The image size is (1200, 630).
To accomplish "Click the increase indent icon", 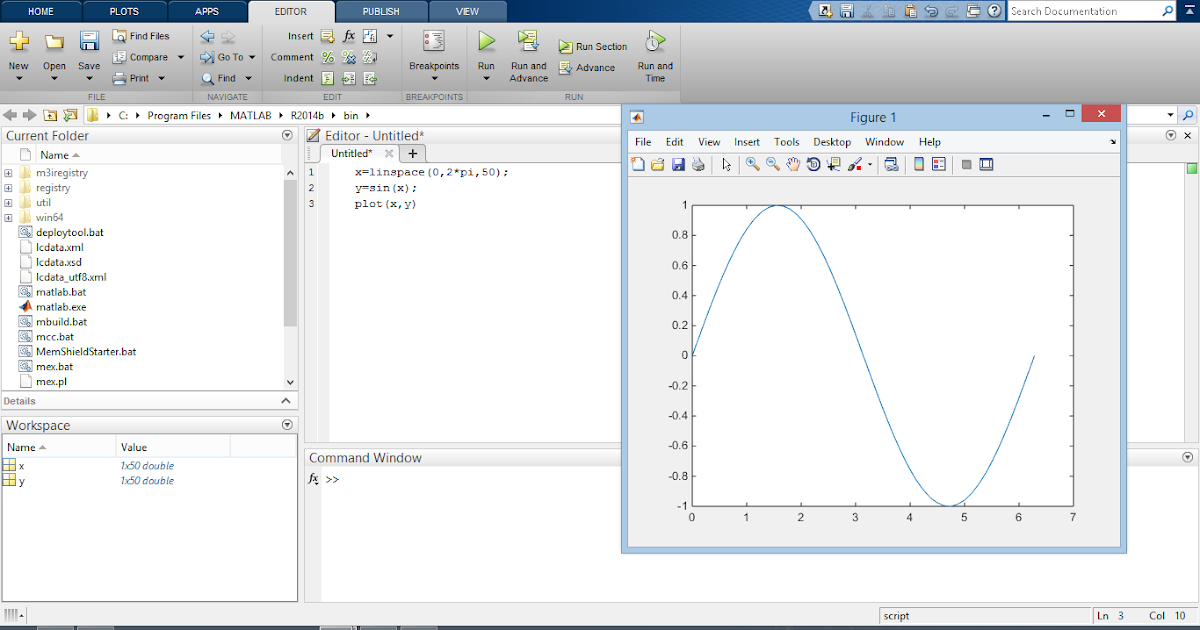I will (349, 78).
